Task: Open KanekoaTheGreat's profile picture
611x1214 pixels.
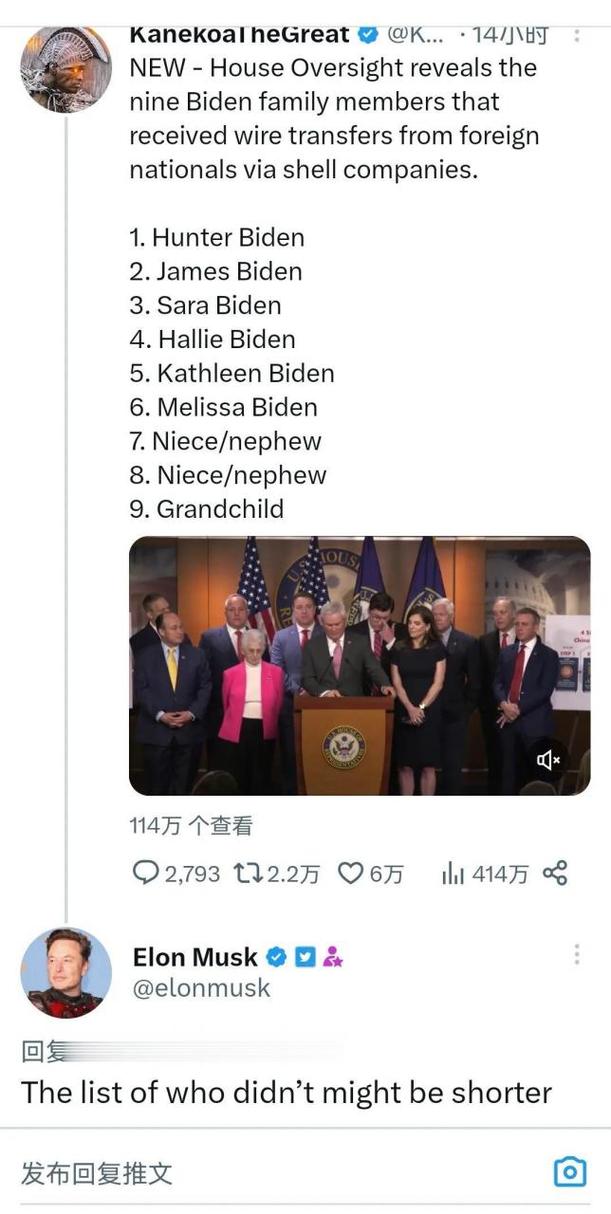Action: point(65,68)
